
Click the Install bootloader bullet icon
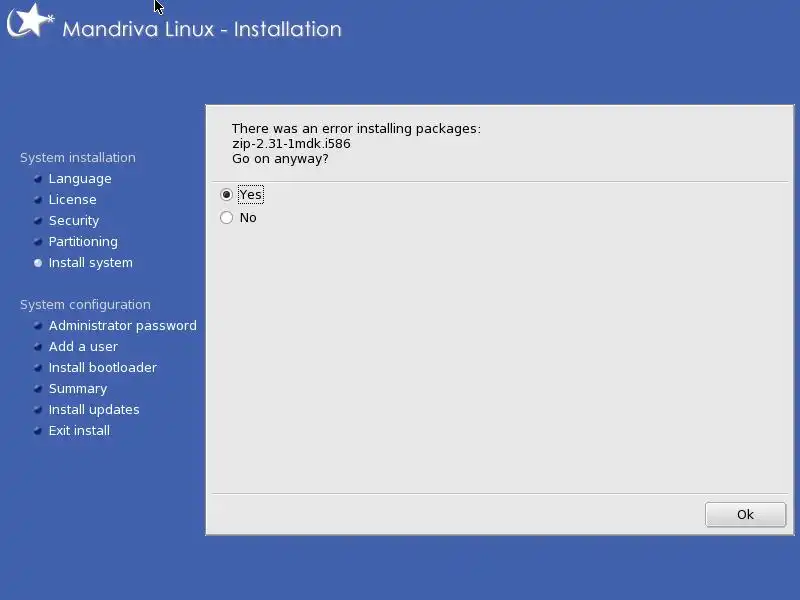(38, 367)
